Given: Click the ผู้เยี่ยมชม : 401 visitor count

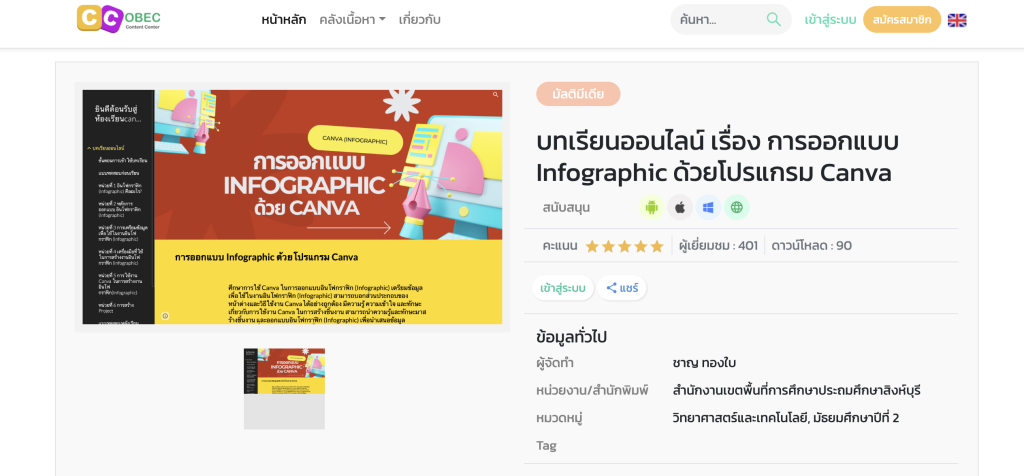Looking at the screenshot, I should 718,246.
